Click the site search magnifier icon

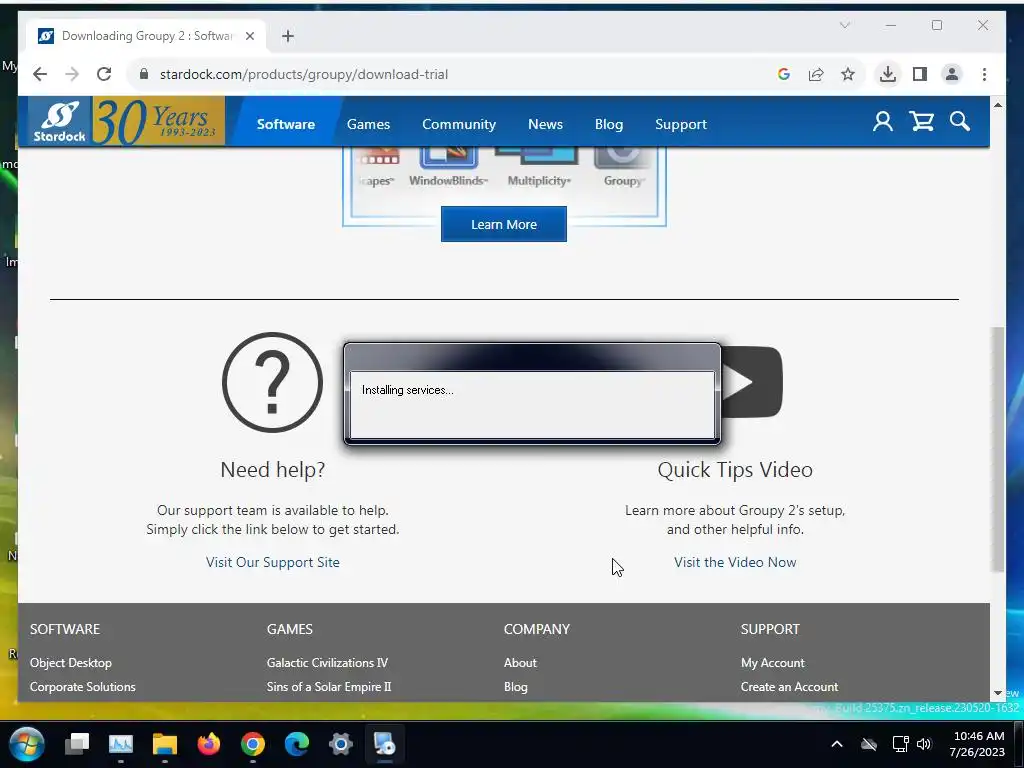[959, 121]
